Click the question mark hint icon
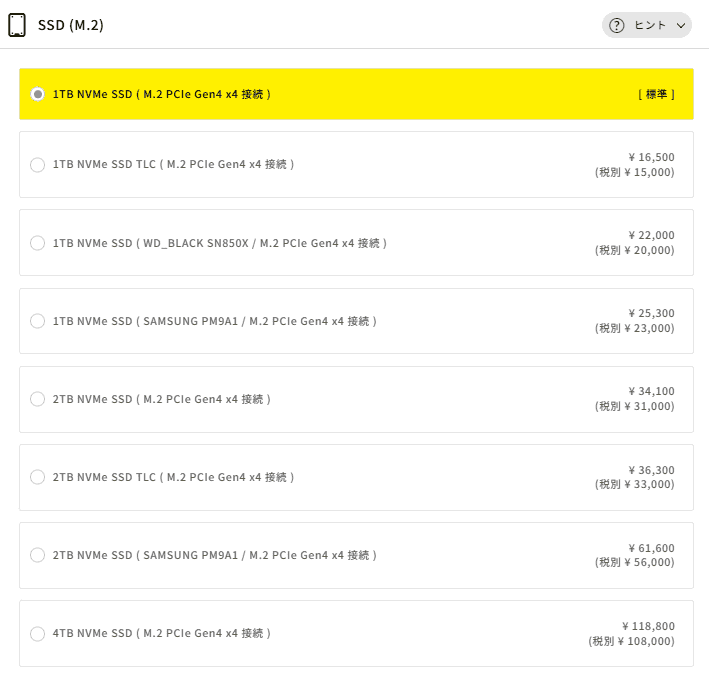 617,25
